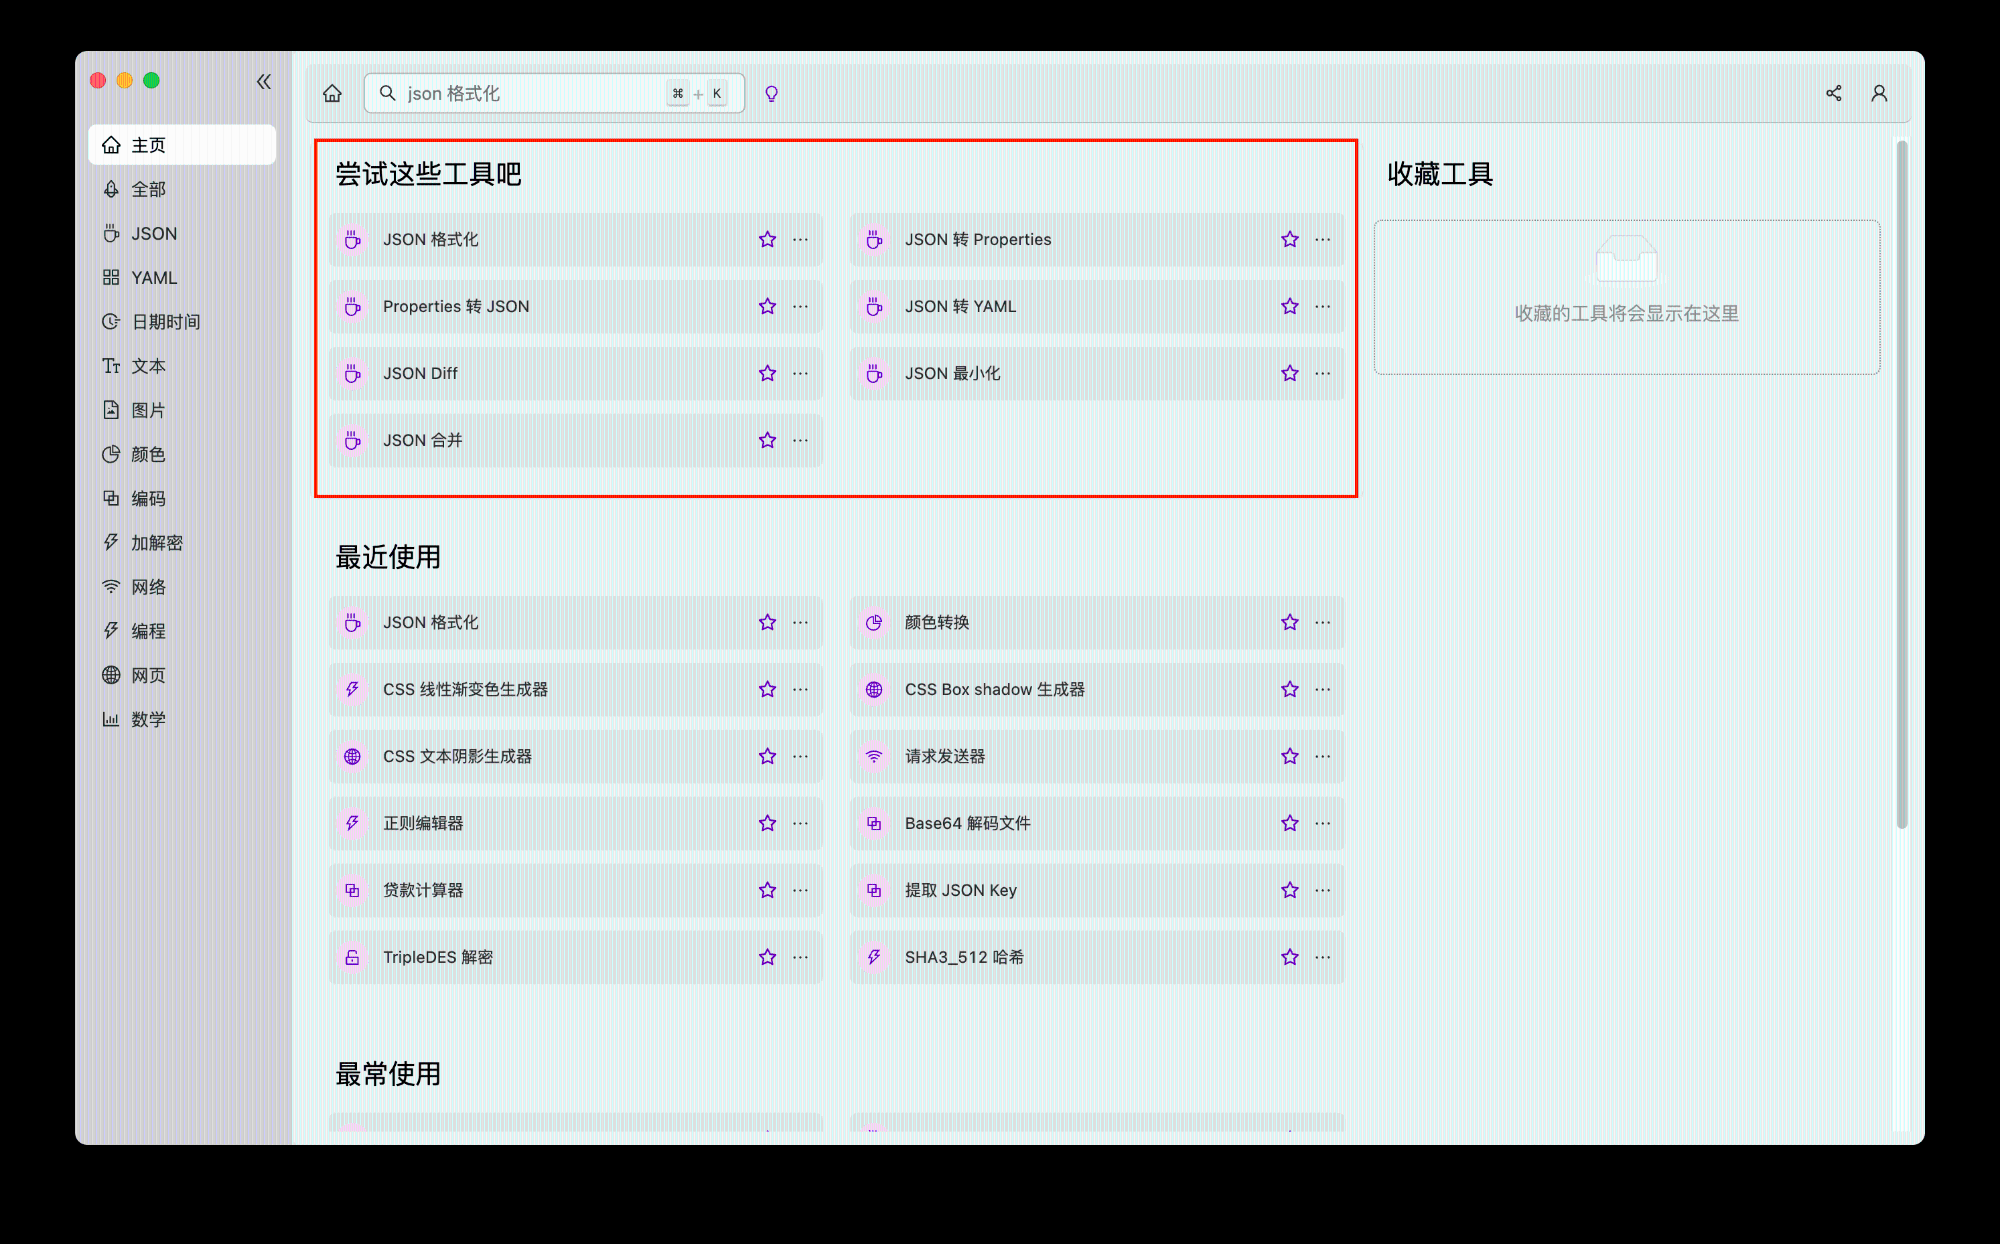The height and width of the screenshot is (1244, 2000).
Task: Open CSS Box shadow 生成器 tool
Action: pyautogui.click(x=1097, y=689)
